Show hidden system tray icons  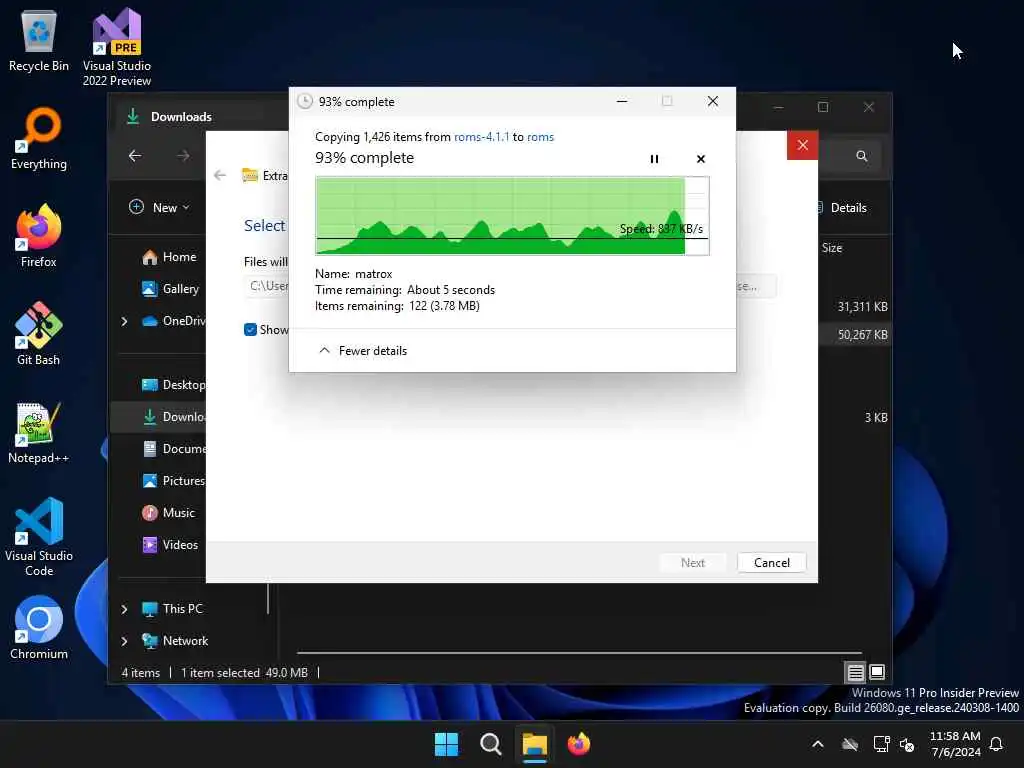pyautogui.click(x=818, y=744)
